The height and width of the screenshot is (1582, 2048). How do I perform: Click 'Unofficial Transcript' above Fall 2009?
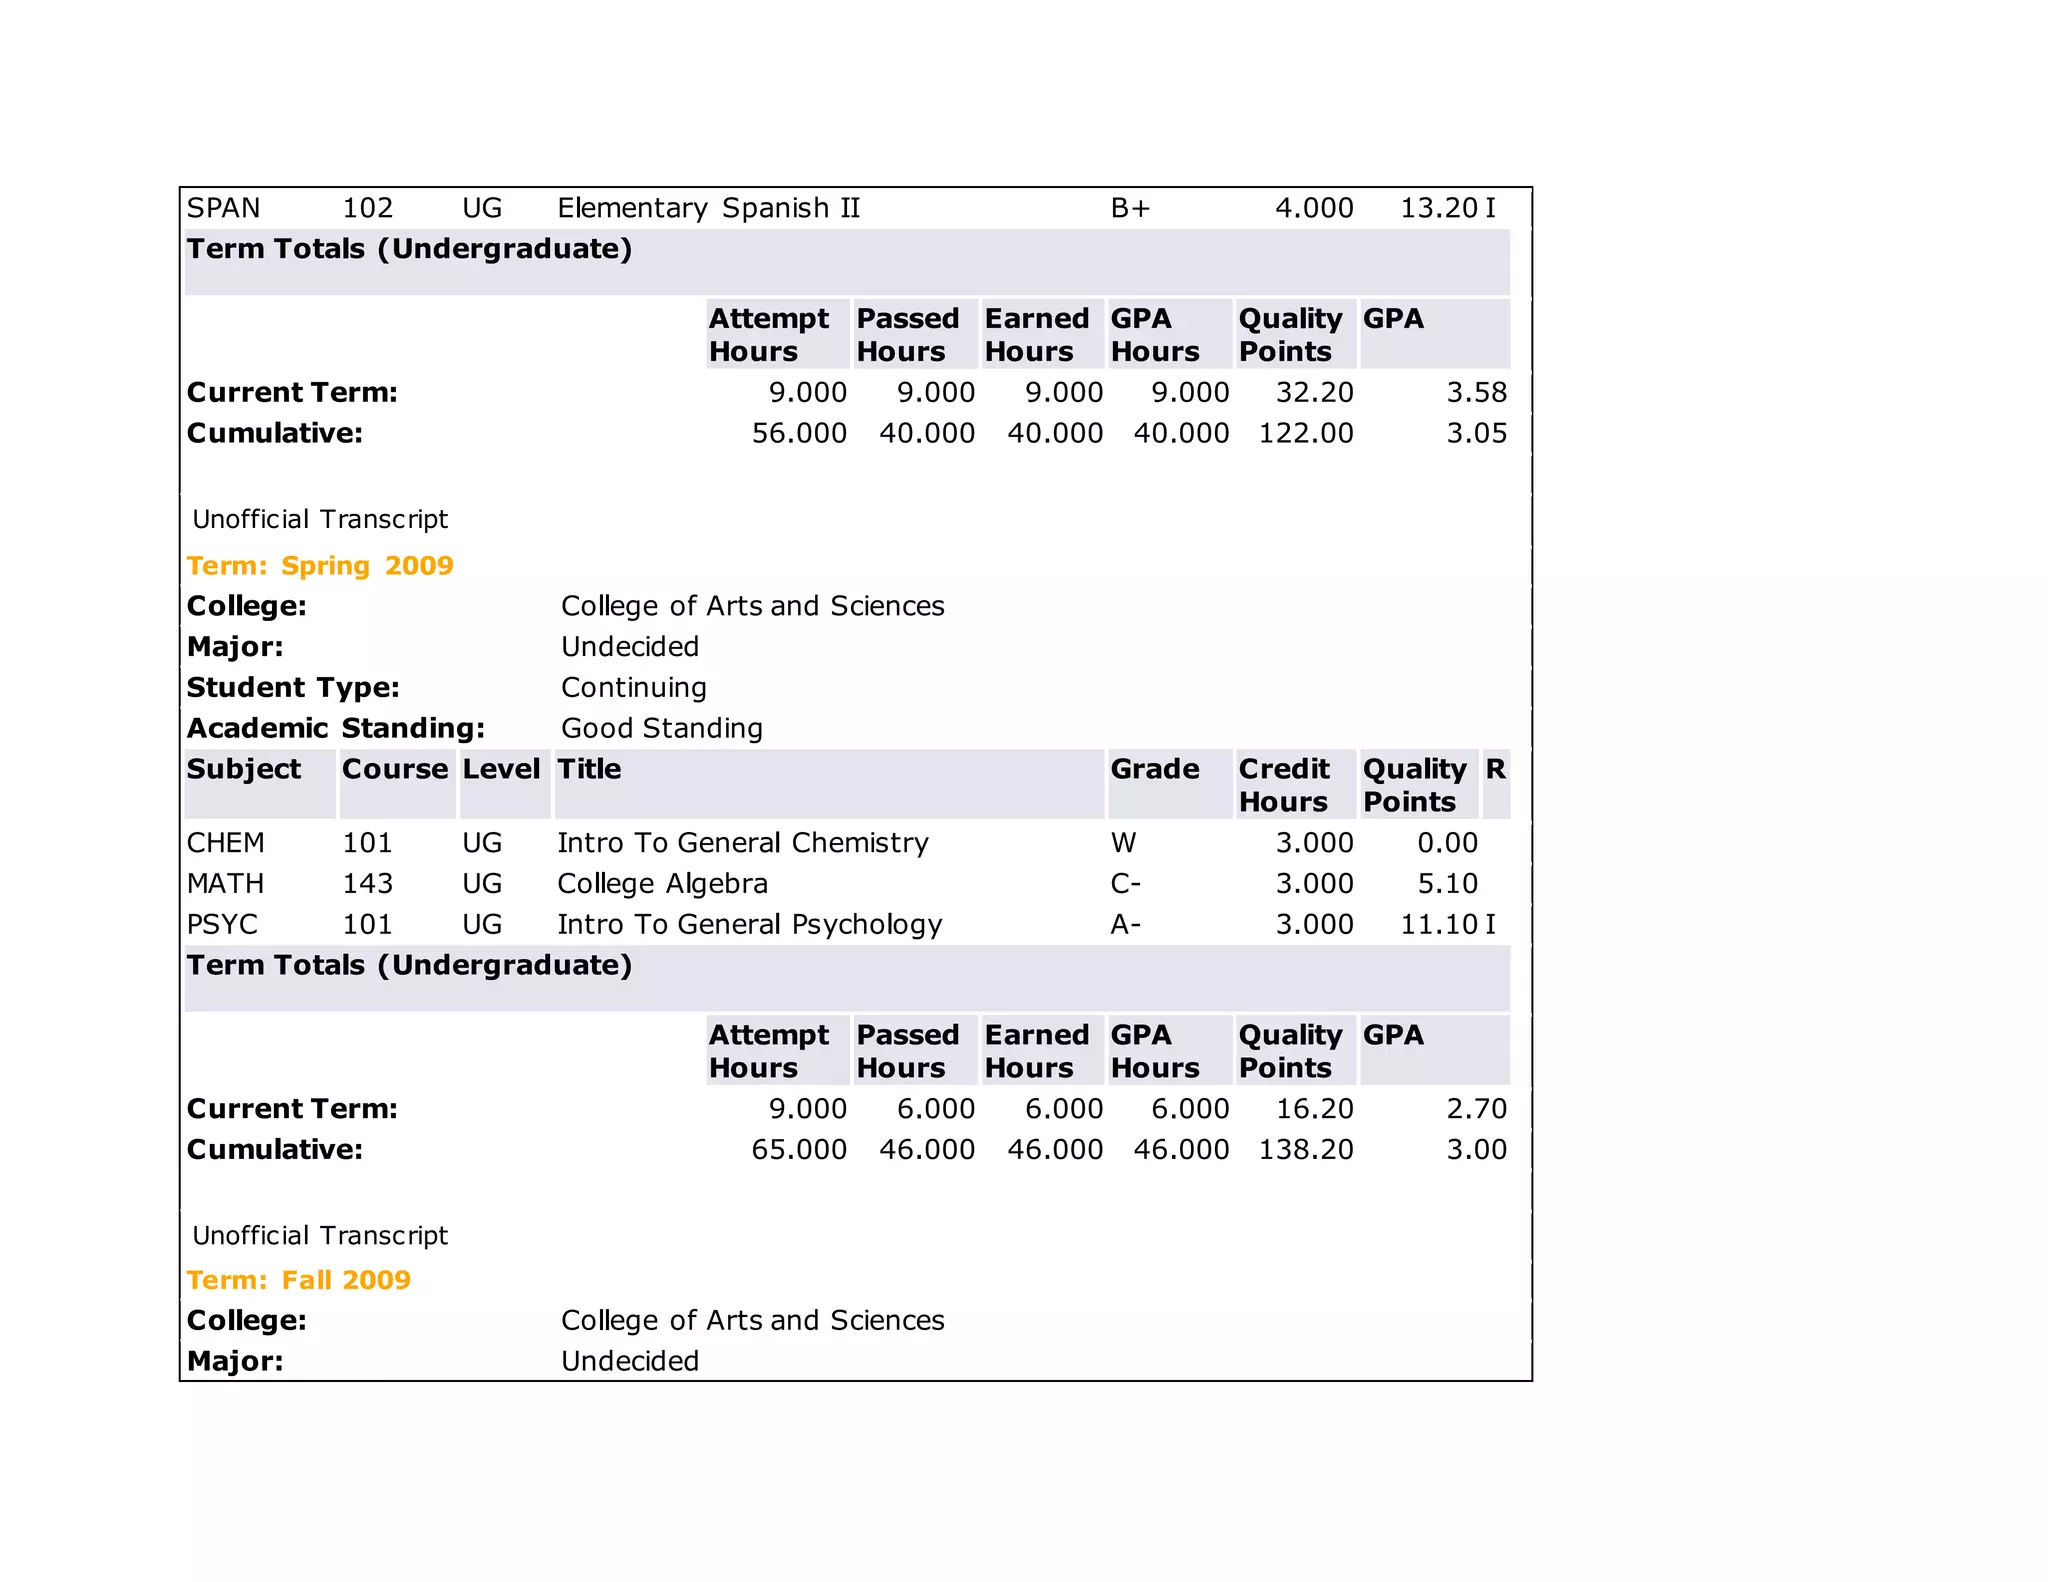pos(320,1235)
